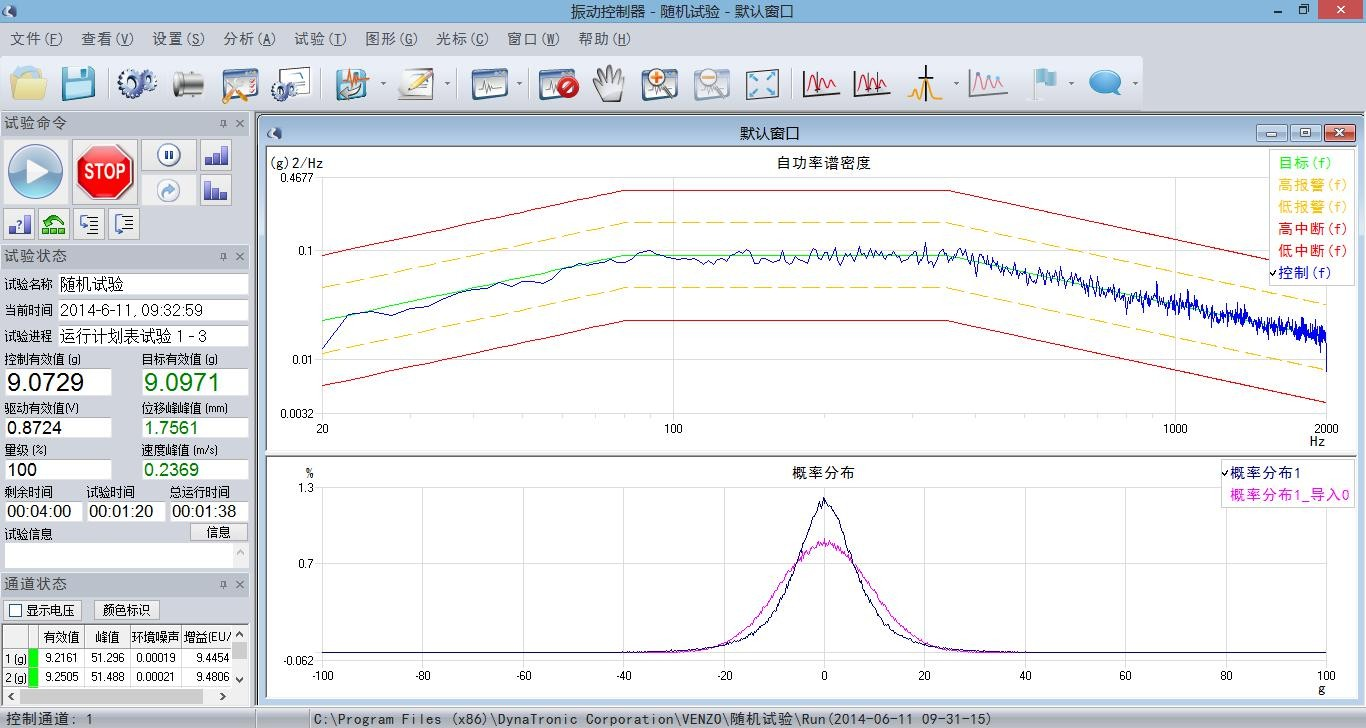Select the hand pan tool
The width and height of the screenshot is (1366, 728).
[x=608, y=83]
